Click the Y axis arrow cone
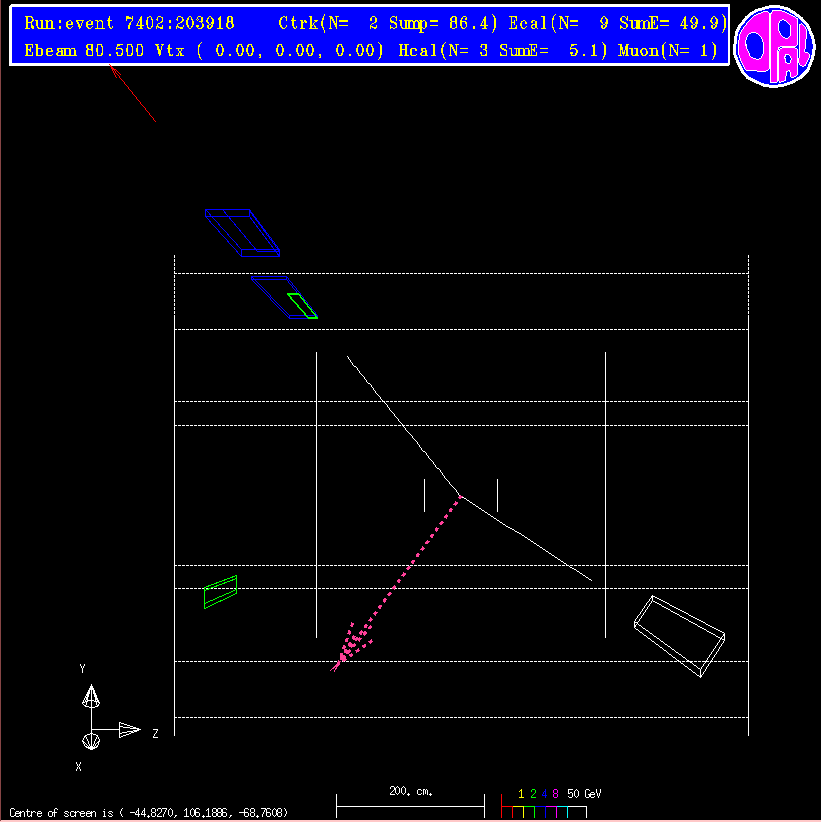 tap(91, 696)
